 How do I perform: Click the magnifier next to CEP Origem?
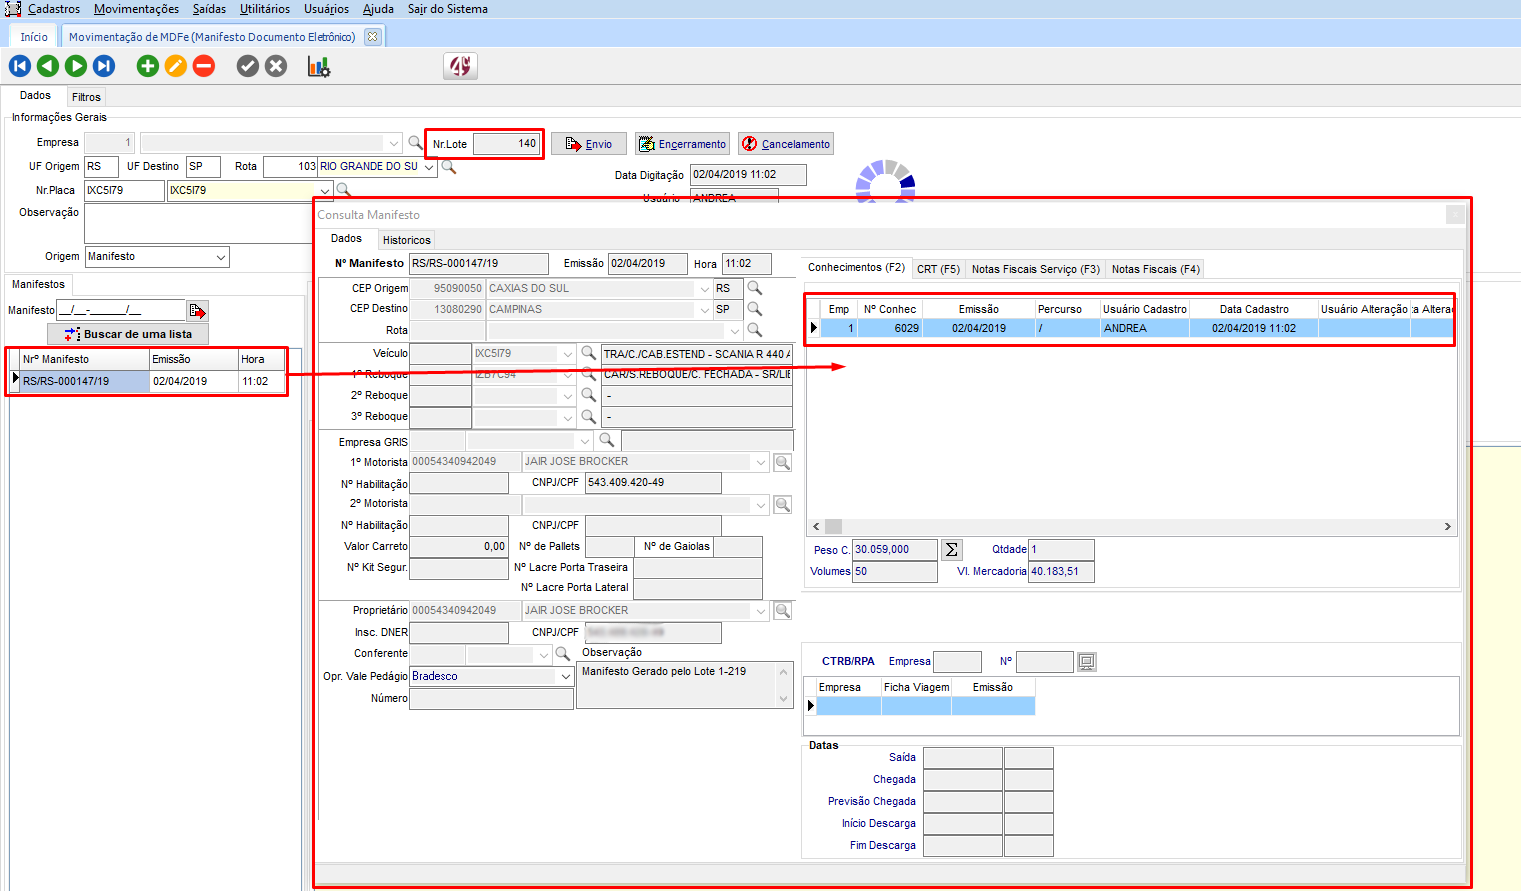coord(755,288)
